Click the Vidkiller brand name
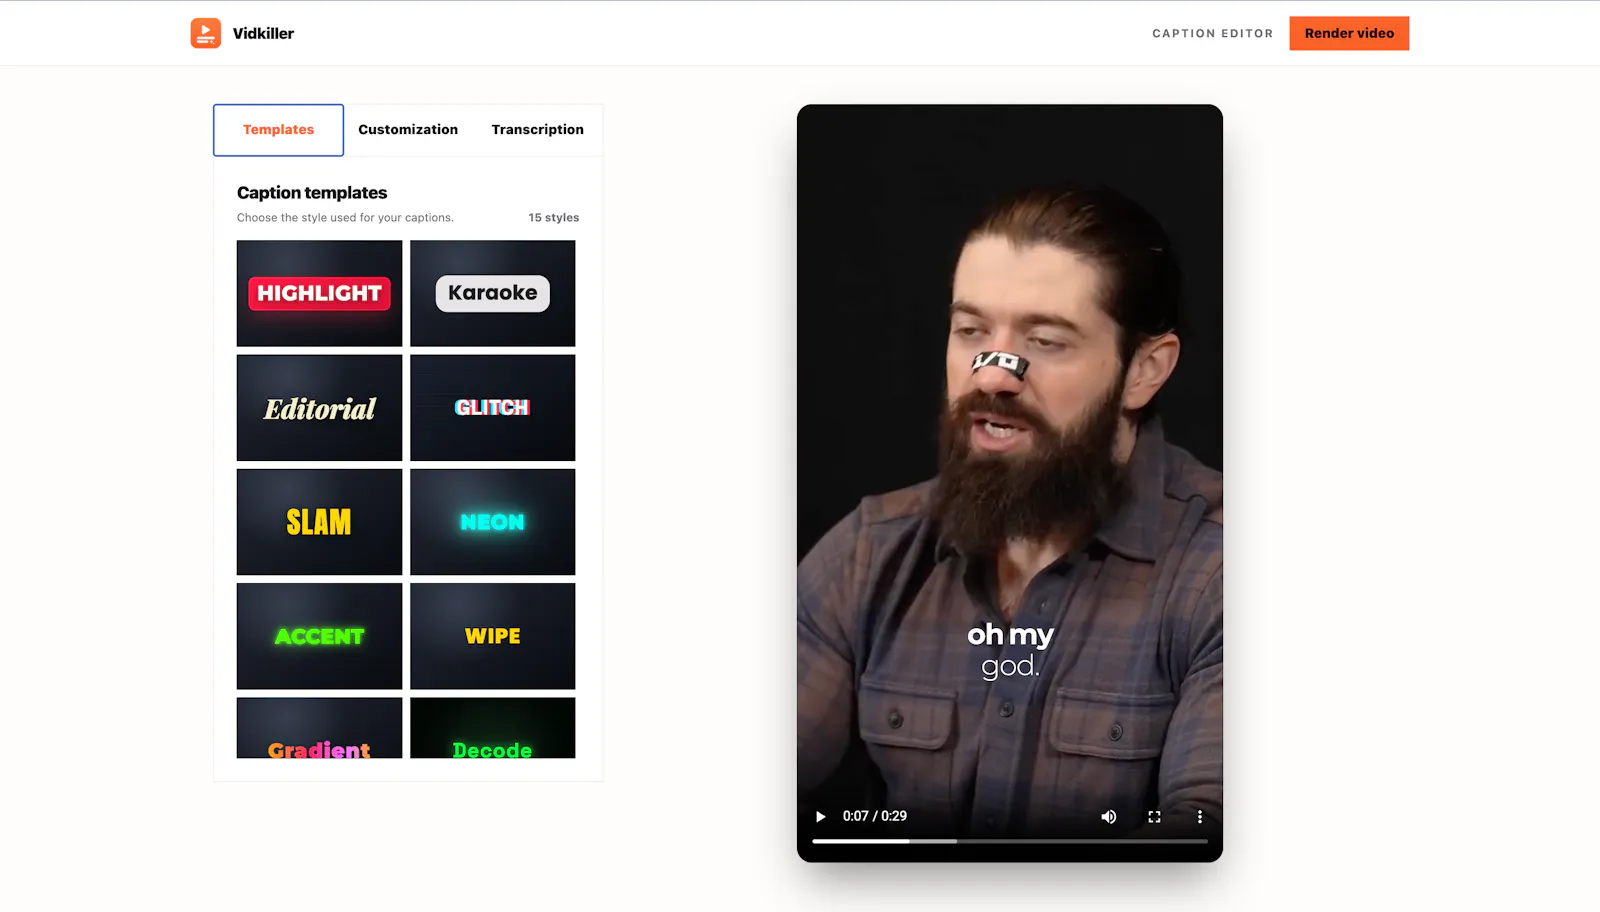This screenshot has width=1600, height=912. tap(263, 33)
